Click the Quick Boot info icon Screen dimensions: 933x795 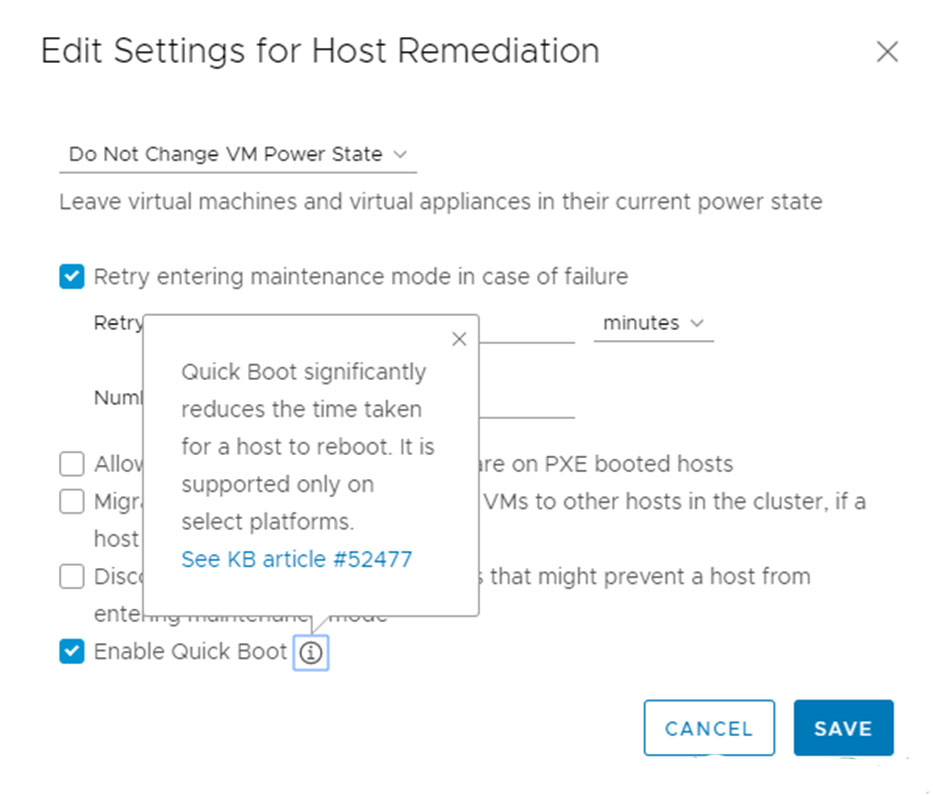pyautogui.click(x=311, y=653)
